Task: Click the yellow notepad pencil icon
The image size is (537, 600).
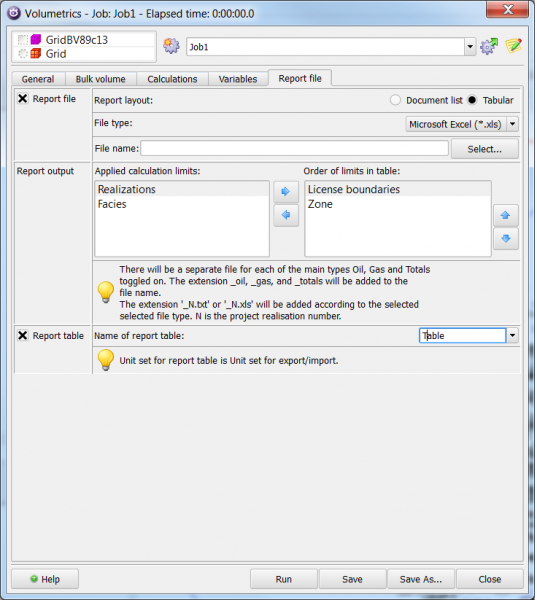Action: tap(513, 46)
